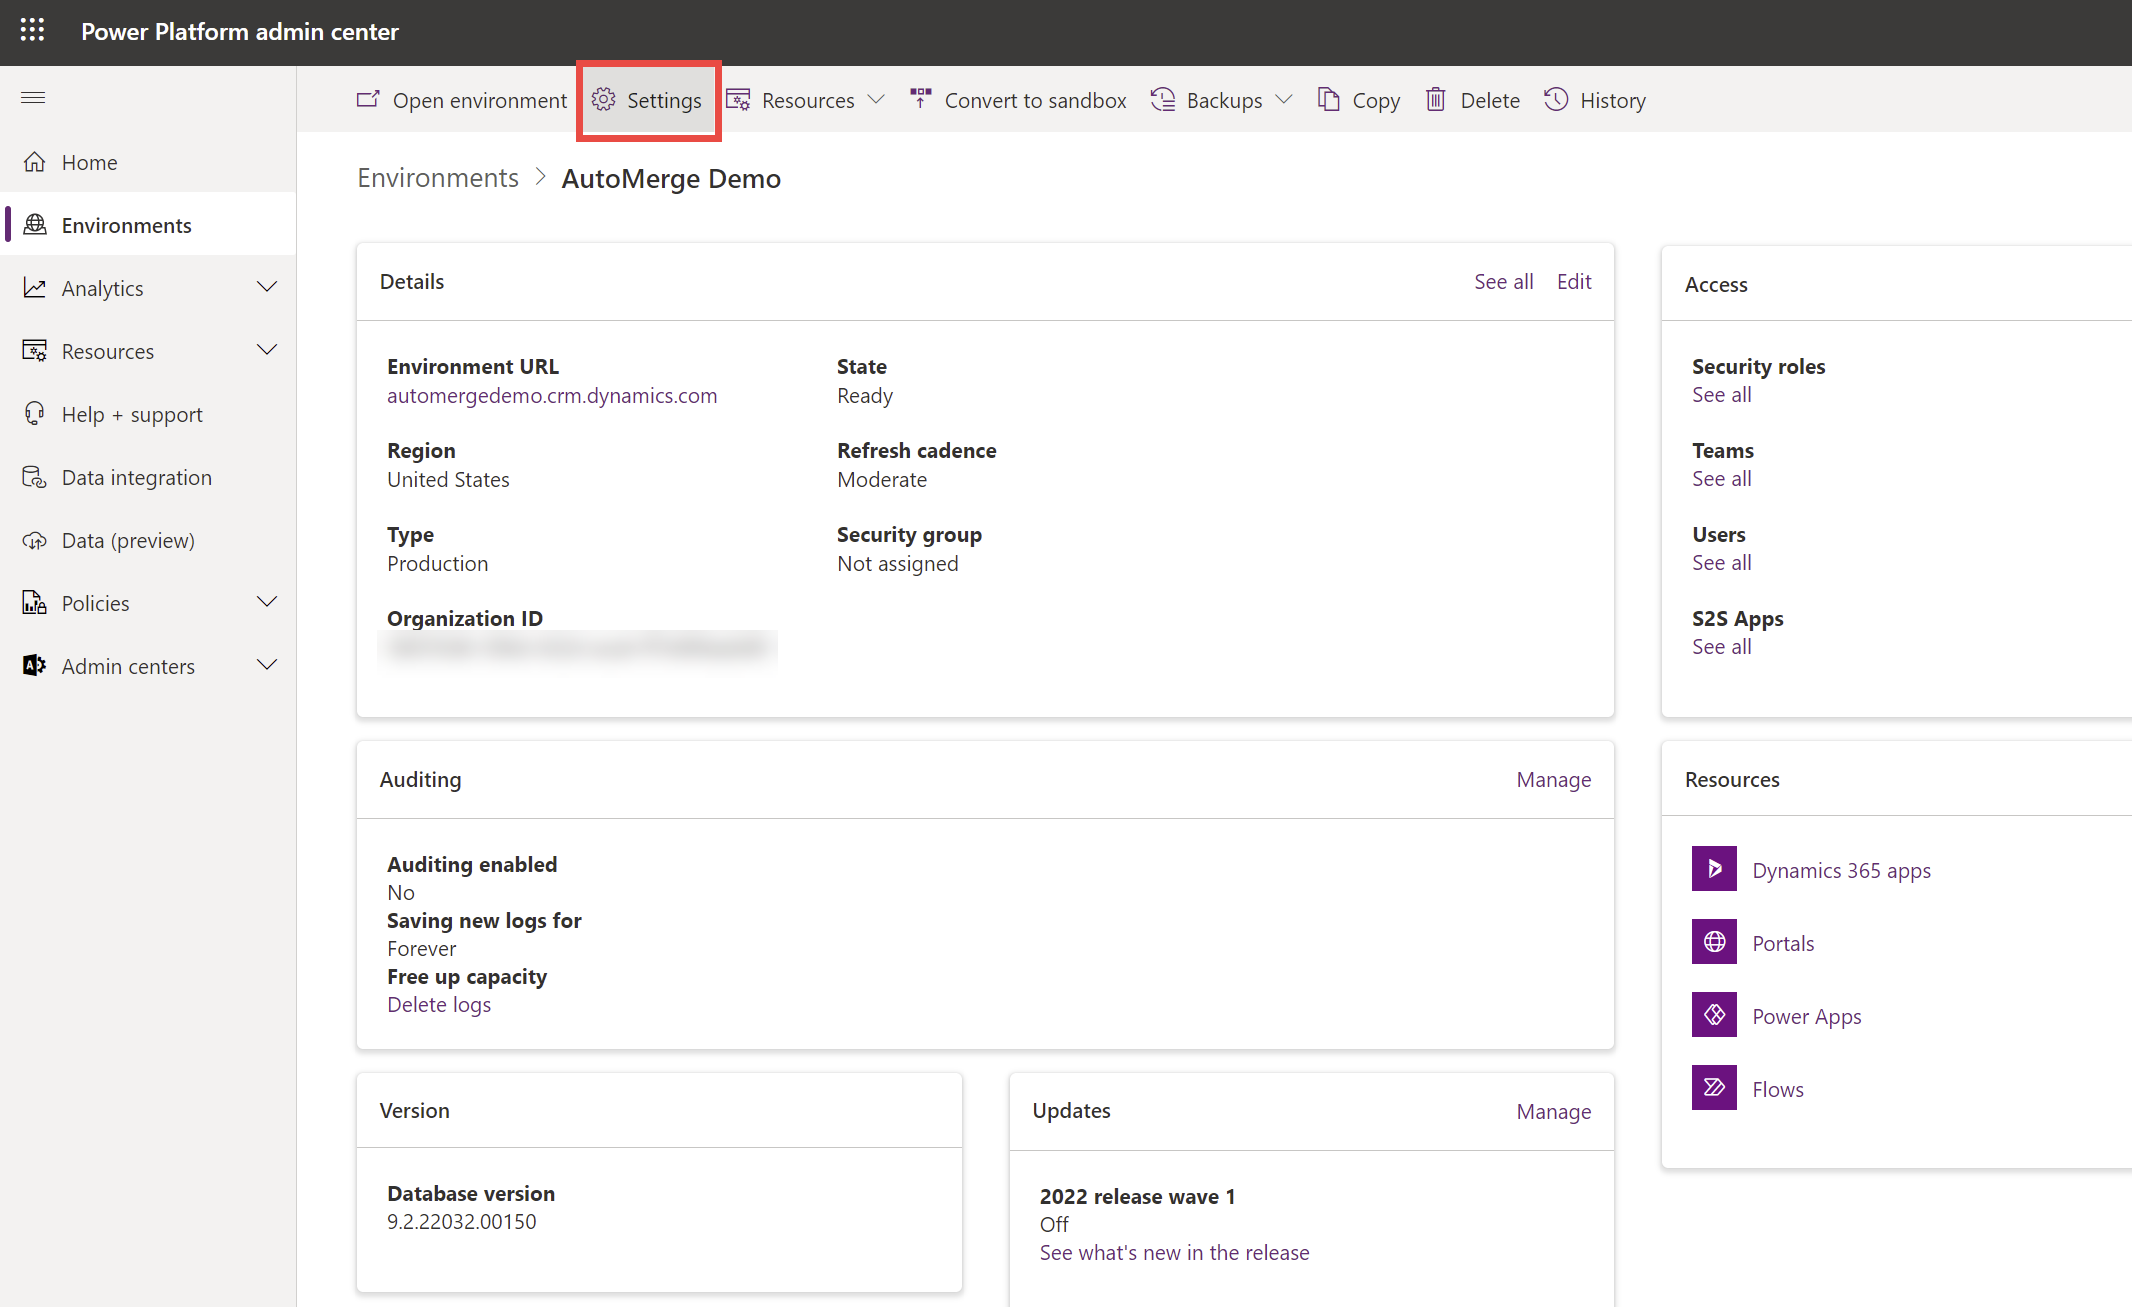Open the Power Apps resource link
2132x1307 pixels.
coord(1806,1016)
